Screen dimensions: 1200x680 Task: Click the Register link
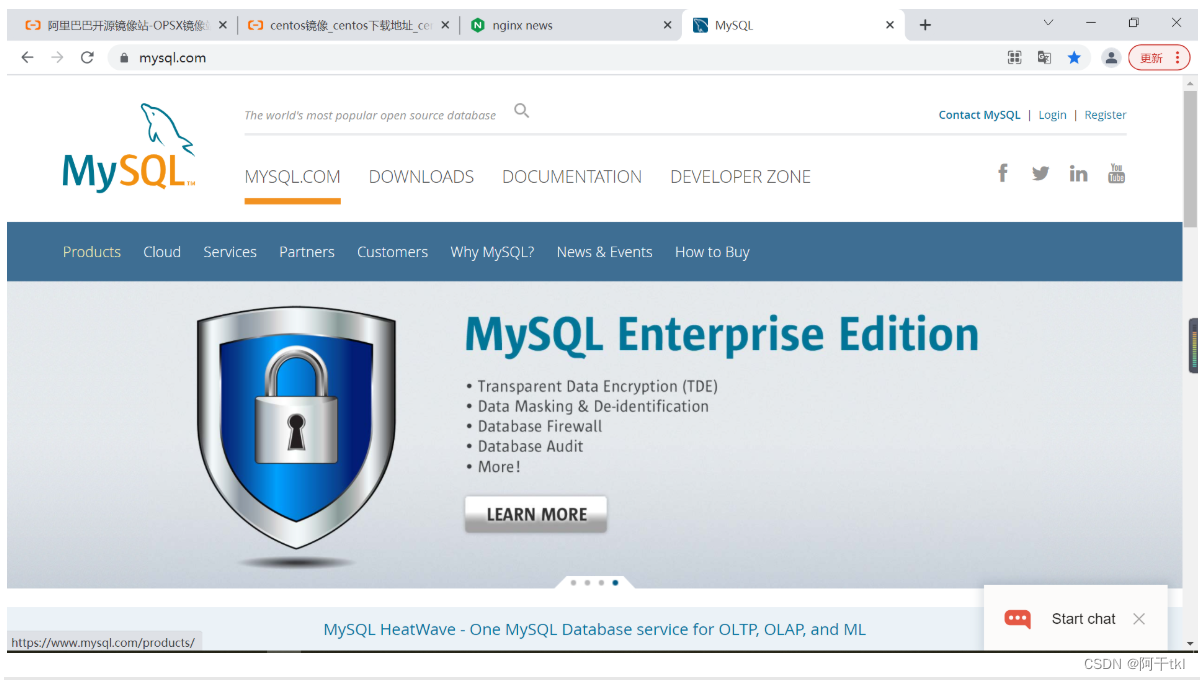point(1105,115)
